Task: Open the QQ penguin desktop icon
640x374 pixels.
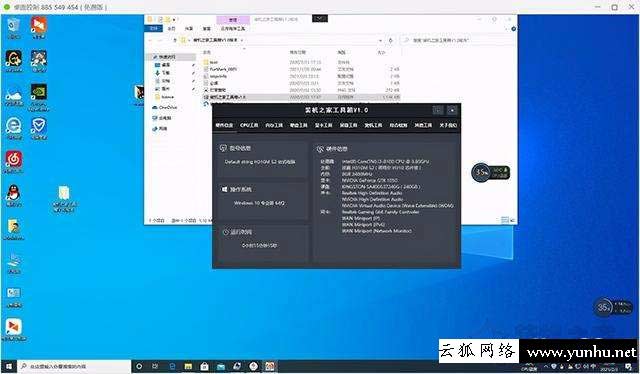Action: pos(13,195)
